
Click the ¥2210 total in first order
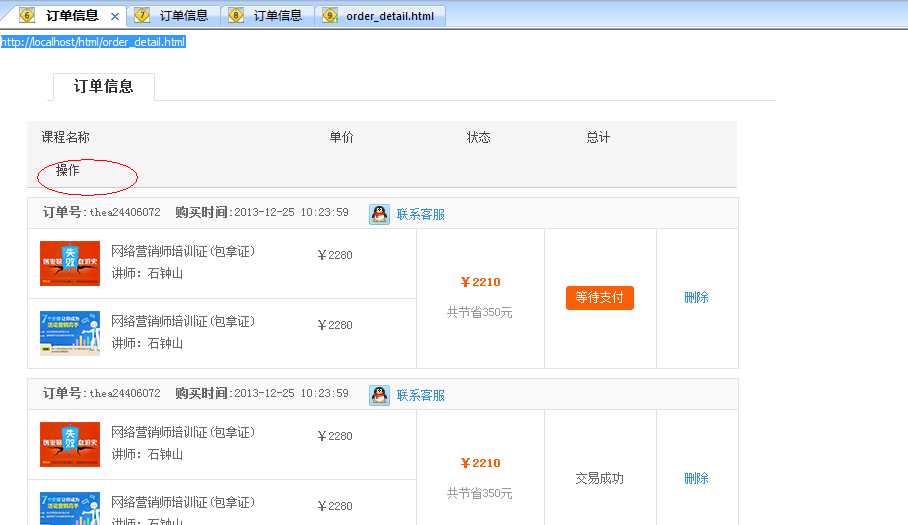[x=480, y=282]
